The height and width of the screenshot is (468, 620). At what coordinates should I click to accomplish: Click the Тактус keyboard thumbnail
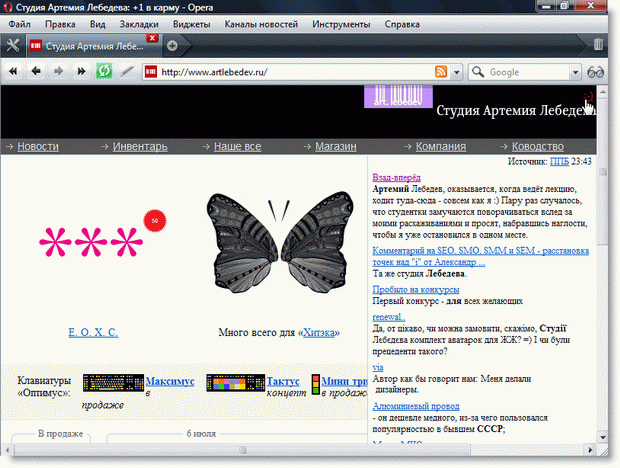(236, 383)
